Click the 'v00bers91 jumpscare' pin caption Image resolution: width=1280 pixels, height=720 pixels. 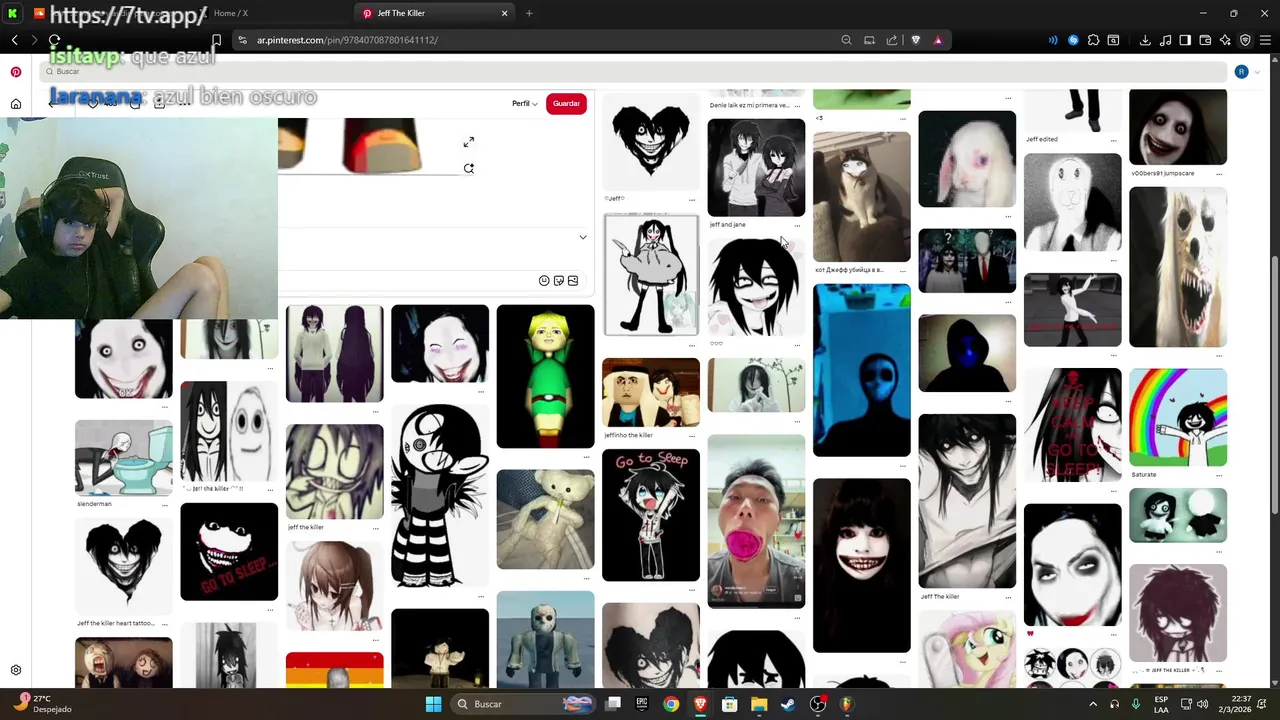(x=1163, y=173)
